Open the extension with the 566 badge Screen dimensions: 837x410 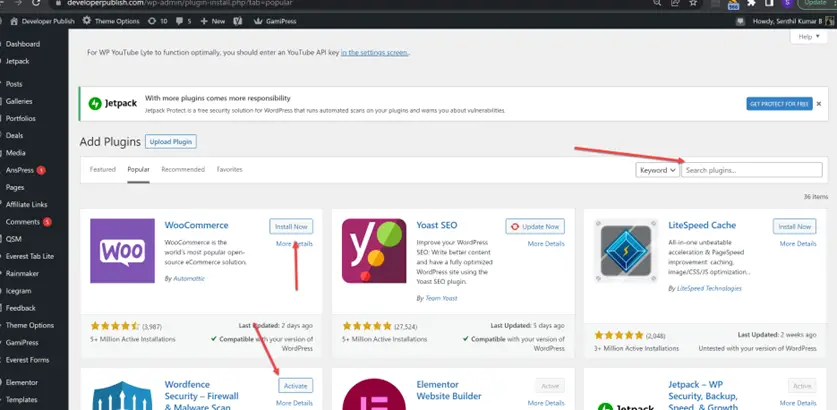733,4
